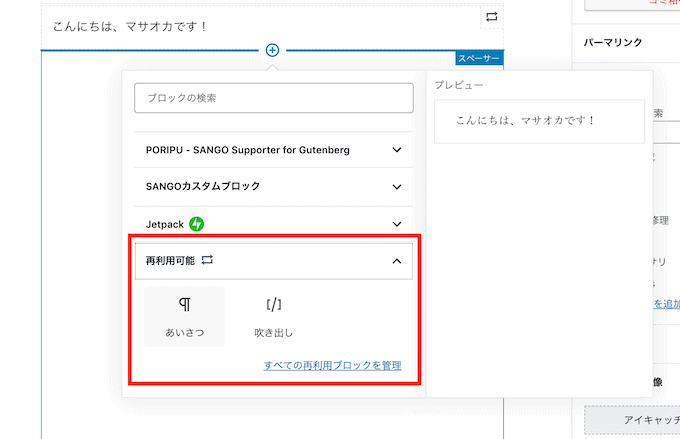Expand the SANGOカスタムブロック section
The width and height of the screenshot is (680, 439).
(x=274, y=187)
